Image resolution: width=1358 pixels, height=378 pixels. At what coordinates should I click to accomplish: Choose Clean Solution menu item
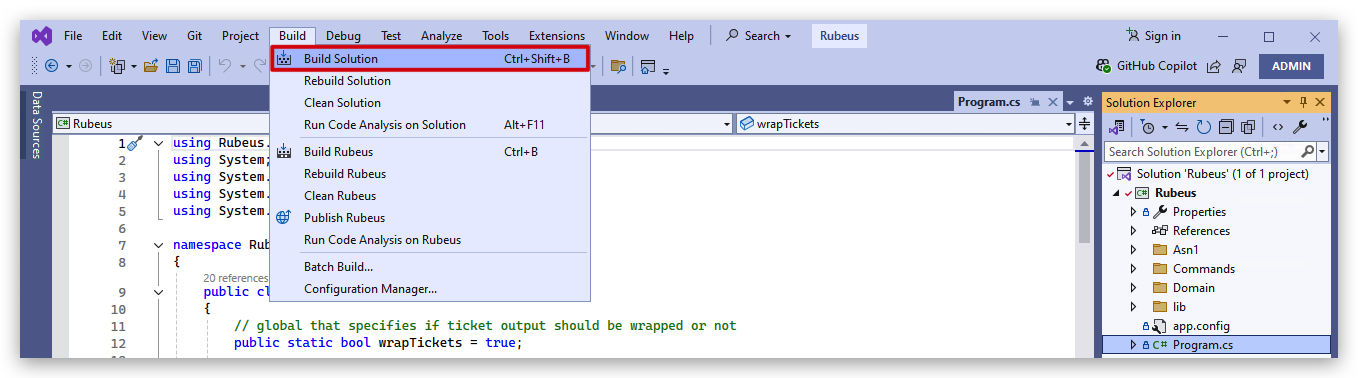pos(430,103)
